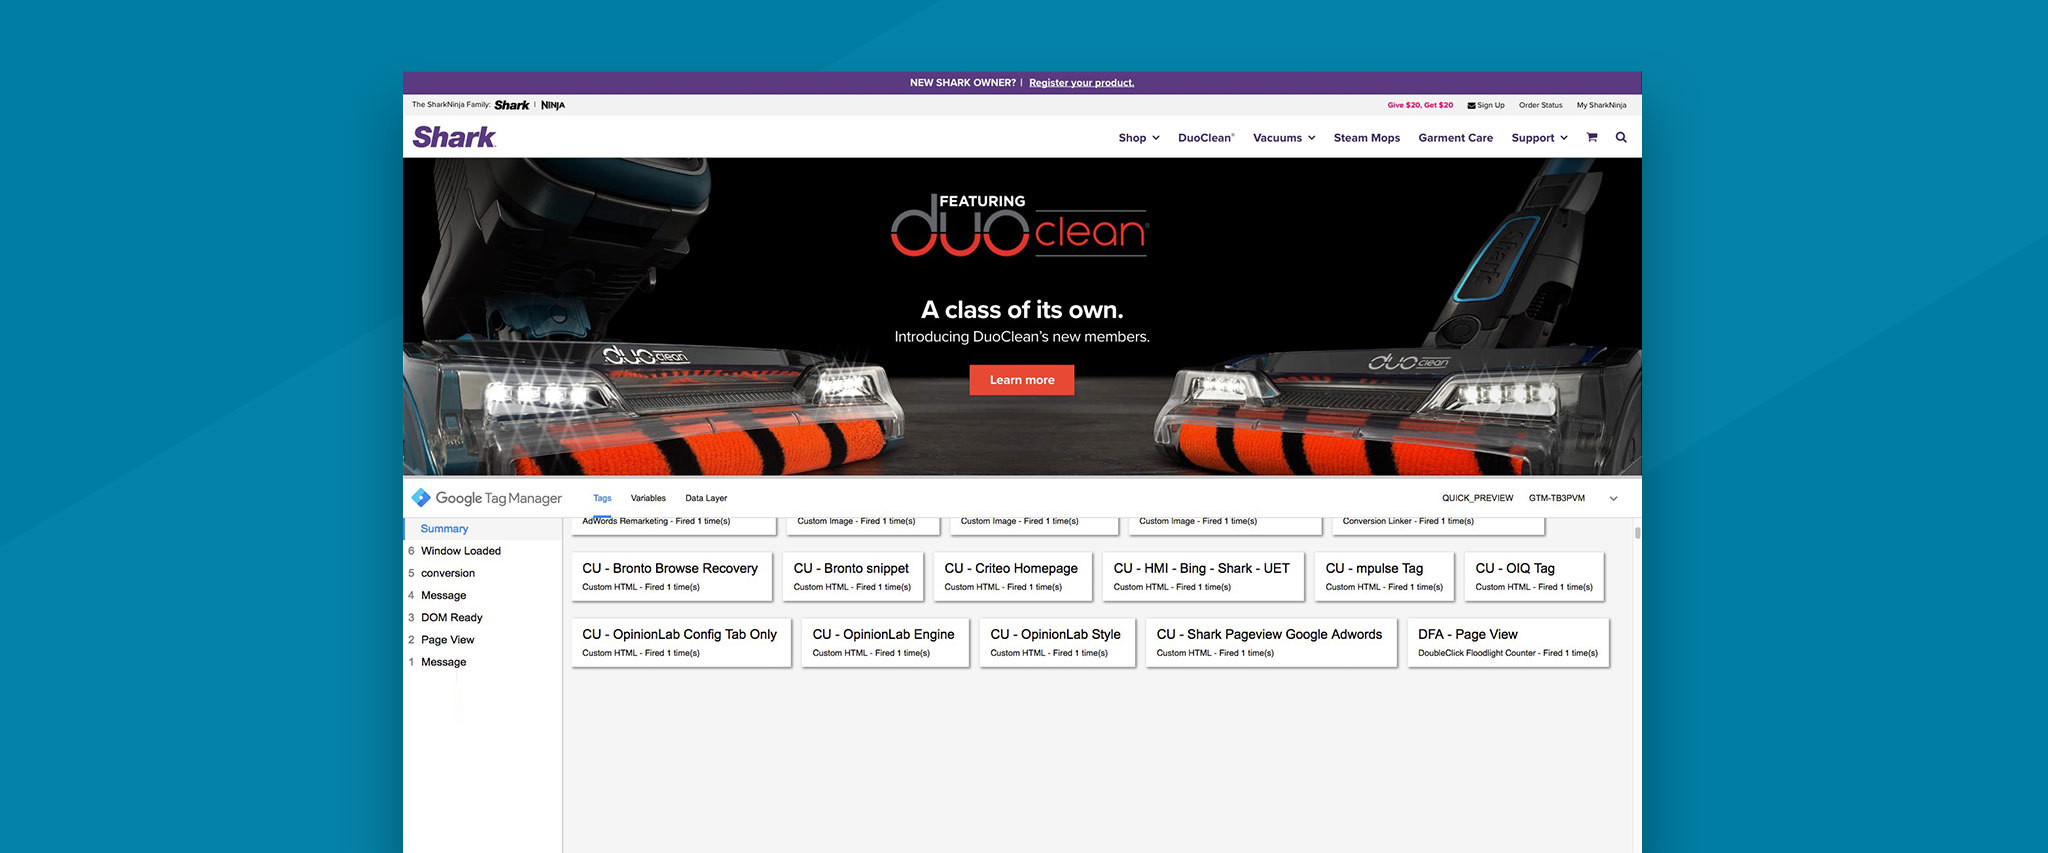Image resolution: width=2048 pixels, height=853 pixels.
Task: Open the Garment Care menu item
Action: coord(1455,138)
